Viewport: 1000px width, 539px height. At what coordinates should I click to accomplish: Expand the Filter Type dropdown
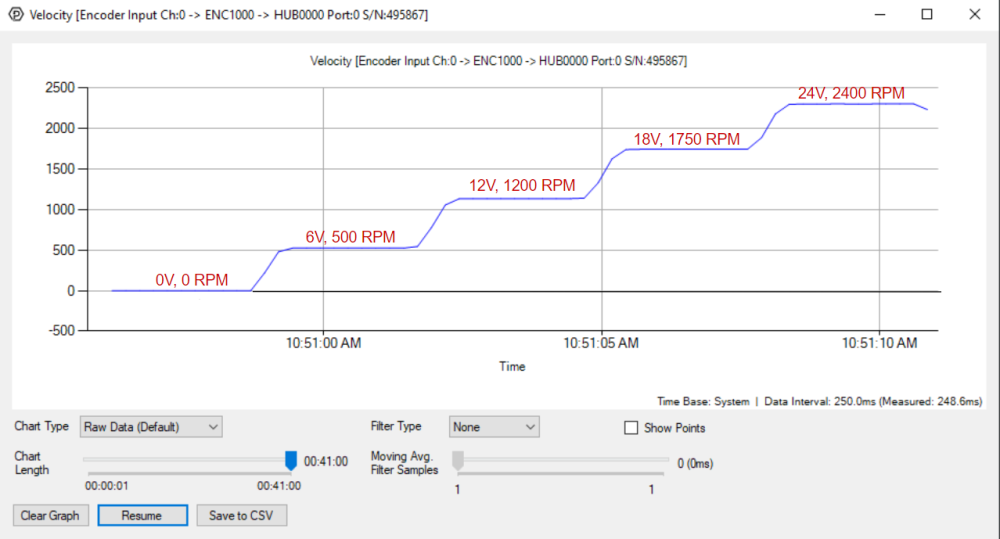[494, 427]
